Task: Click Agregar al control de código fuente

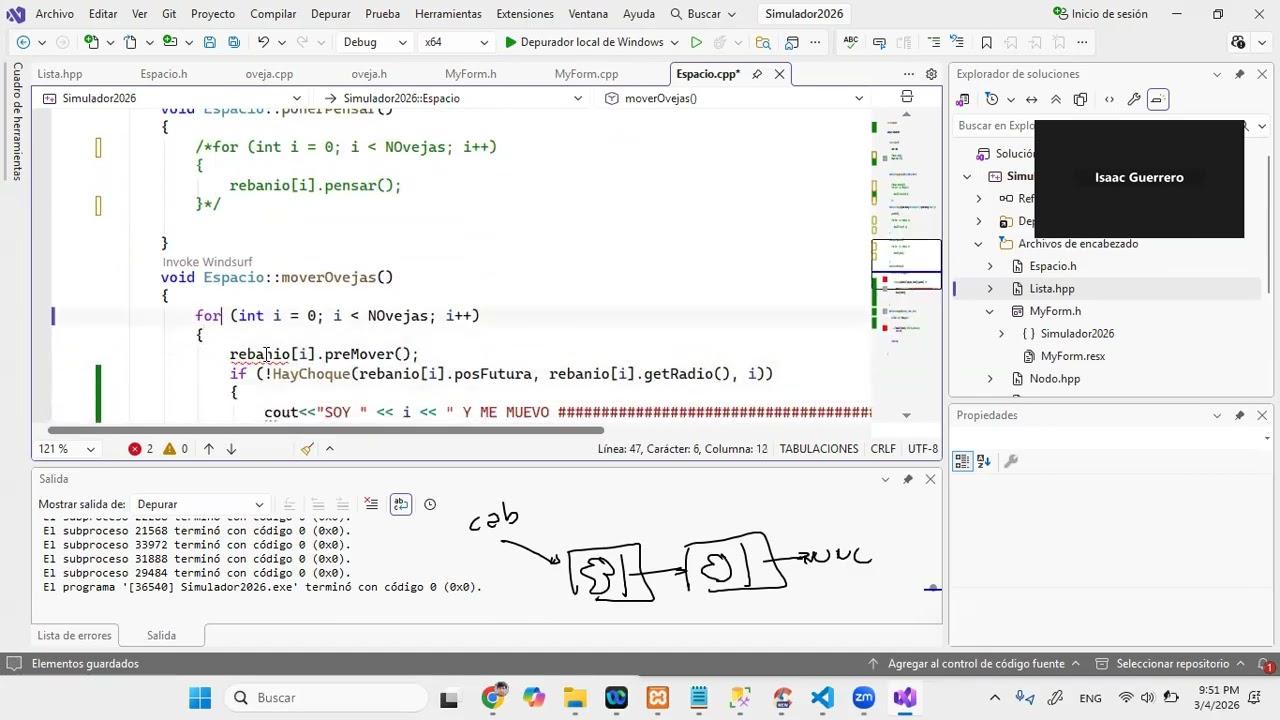Action: (975, 664)
